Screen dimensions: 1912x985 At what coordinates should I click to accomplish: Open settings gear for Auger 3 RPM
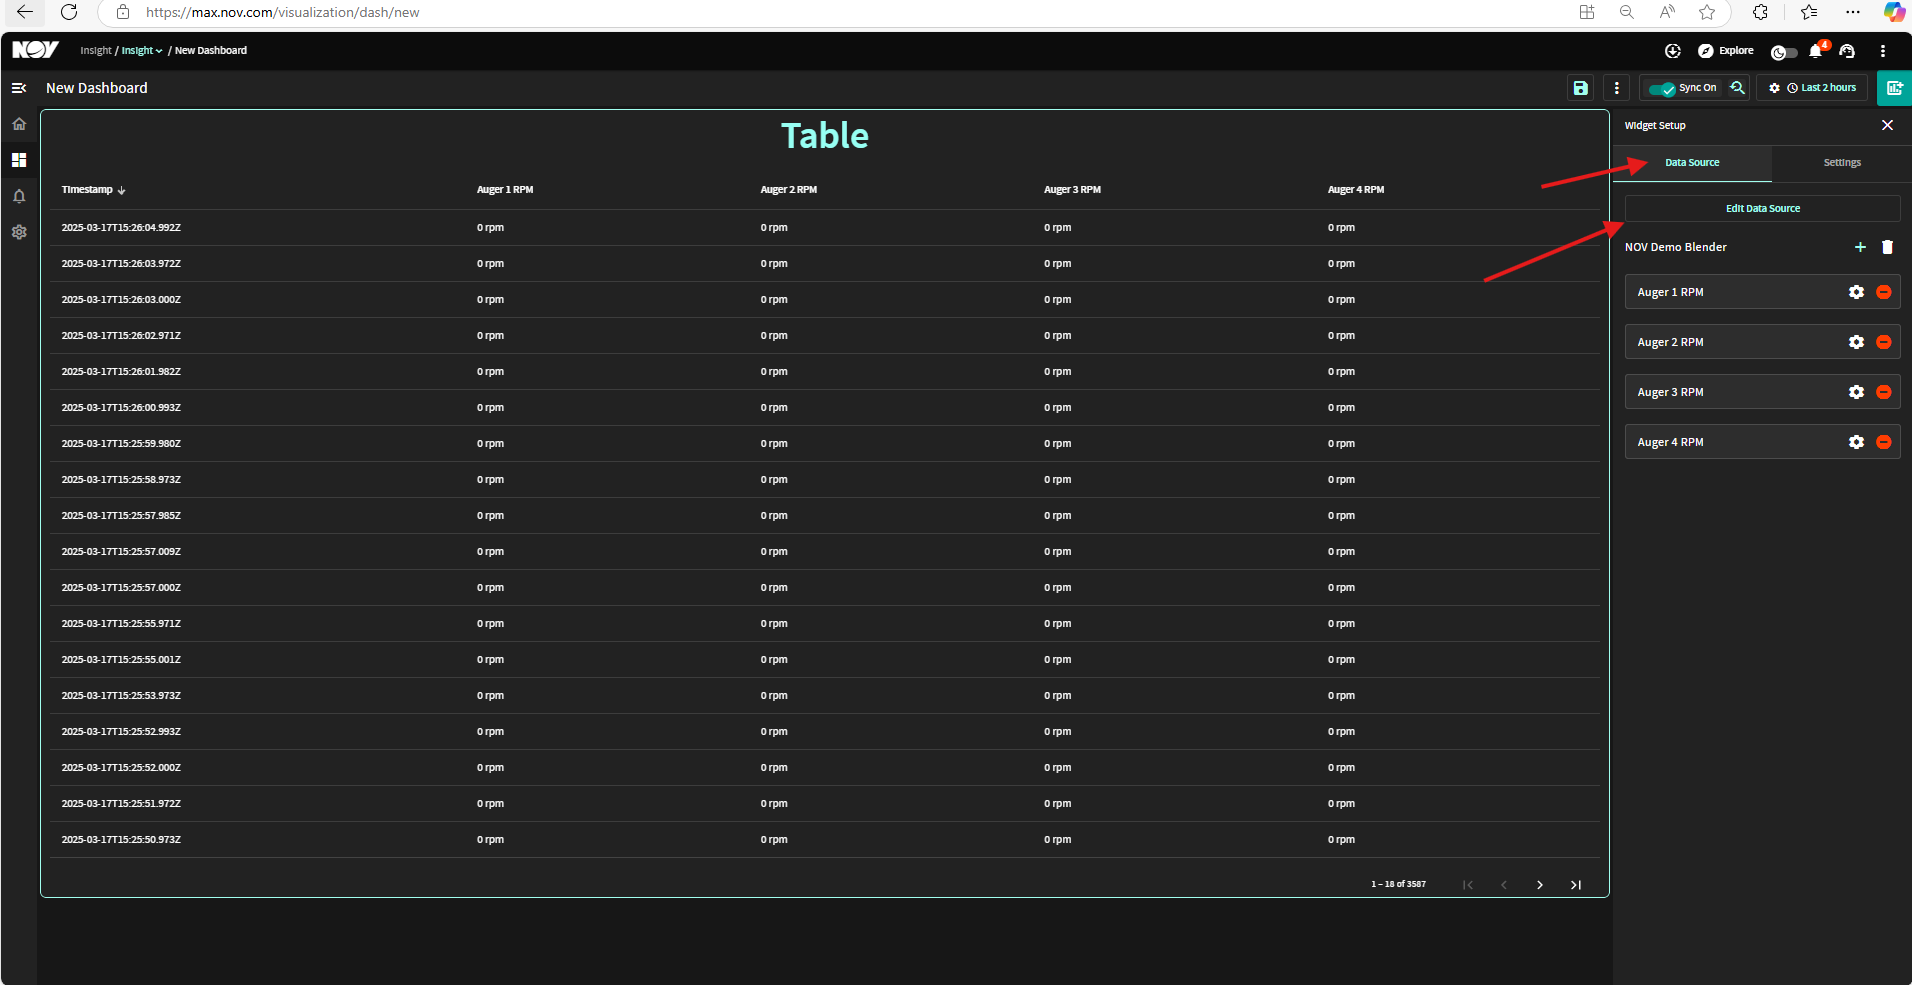coord(1856,392)
